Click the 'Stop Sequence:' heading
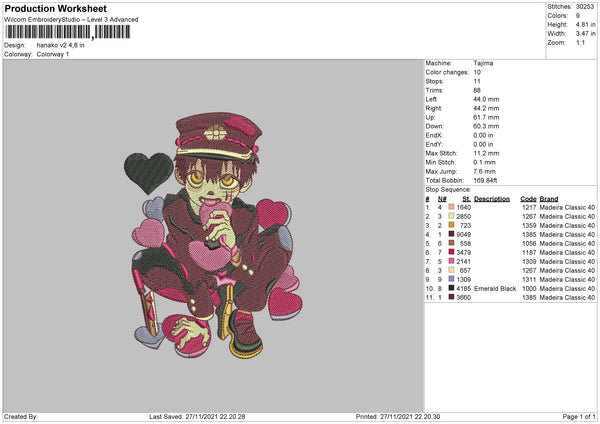The width and height of the screenshot is (600, 424). point(448,190)
